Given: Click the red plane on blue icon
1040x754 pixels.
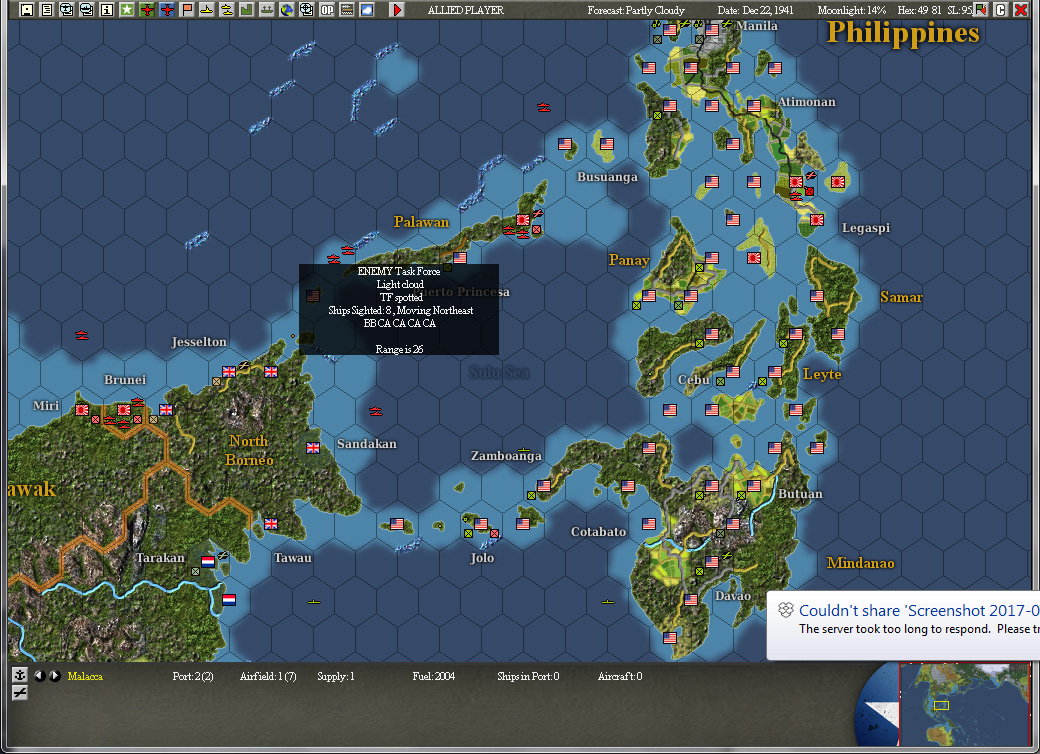Looking at the screenshot, I should (166, 9).
